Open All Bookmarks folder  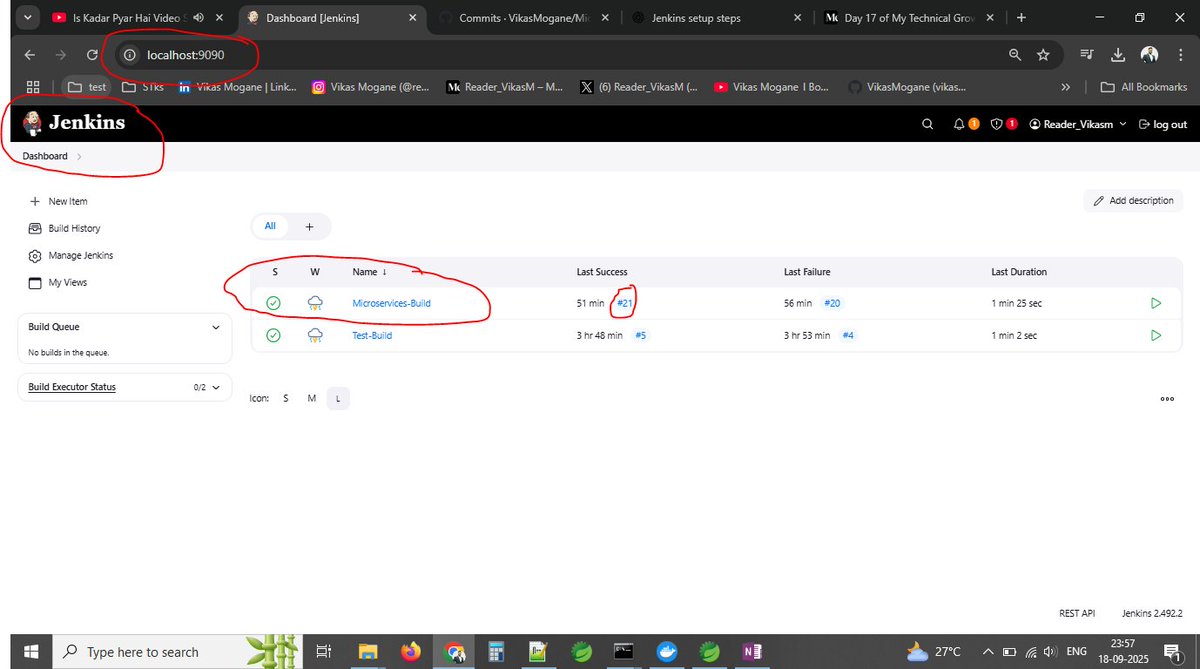1144,87
